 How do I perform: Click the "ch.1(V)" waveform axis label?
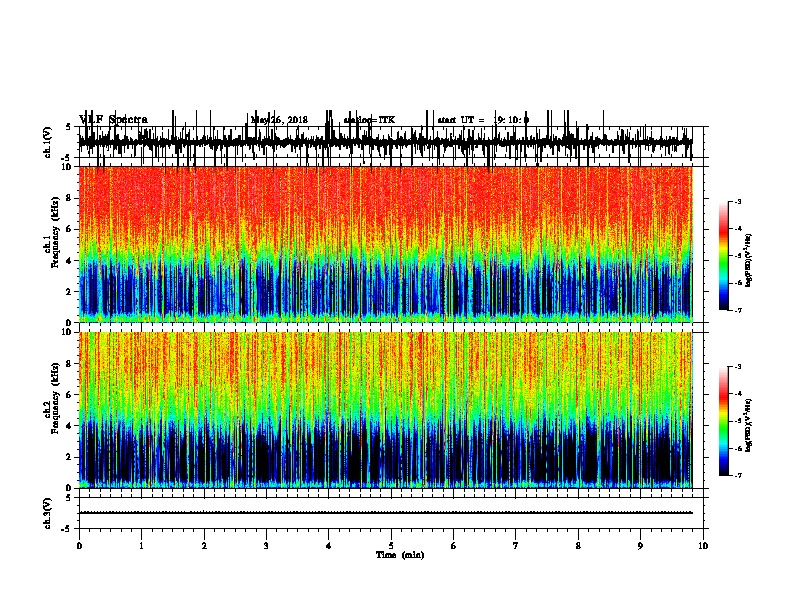point(48,142)
